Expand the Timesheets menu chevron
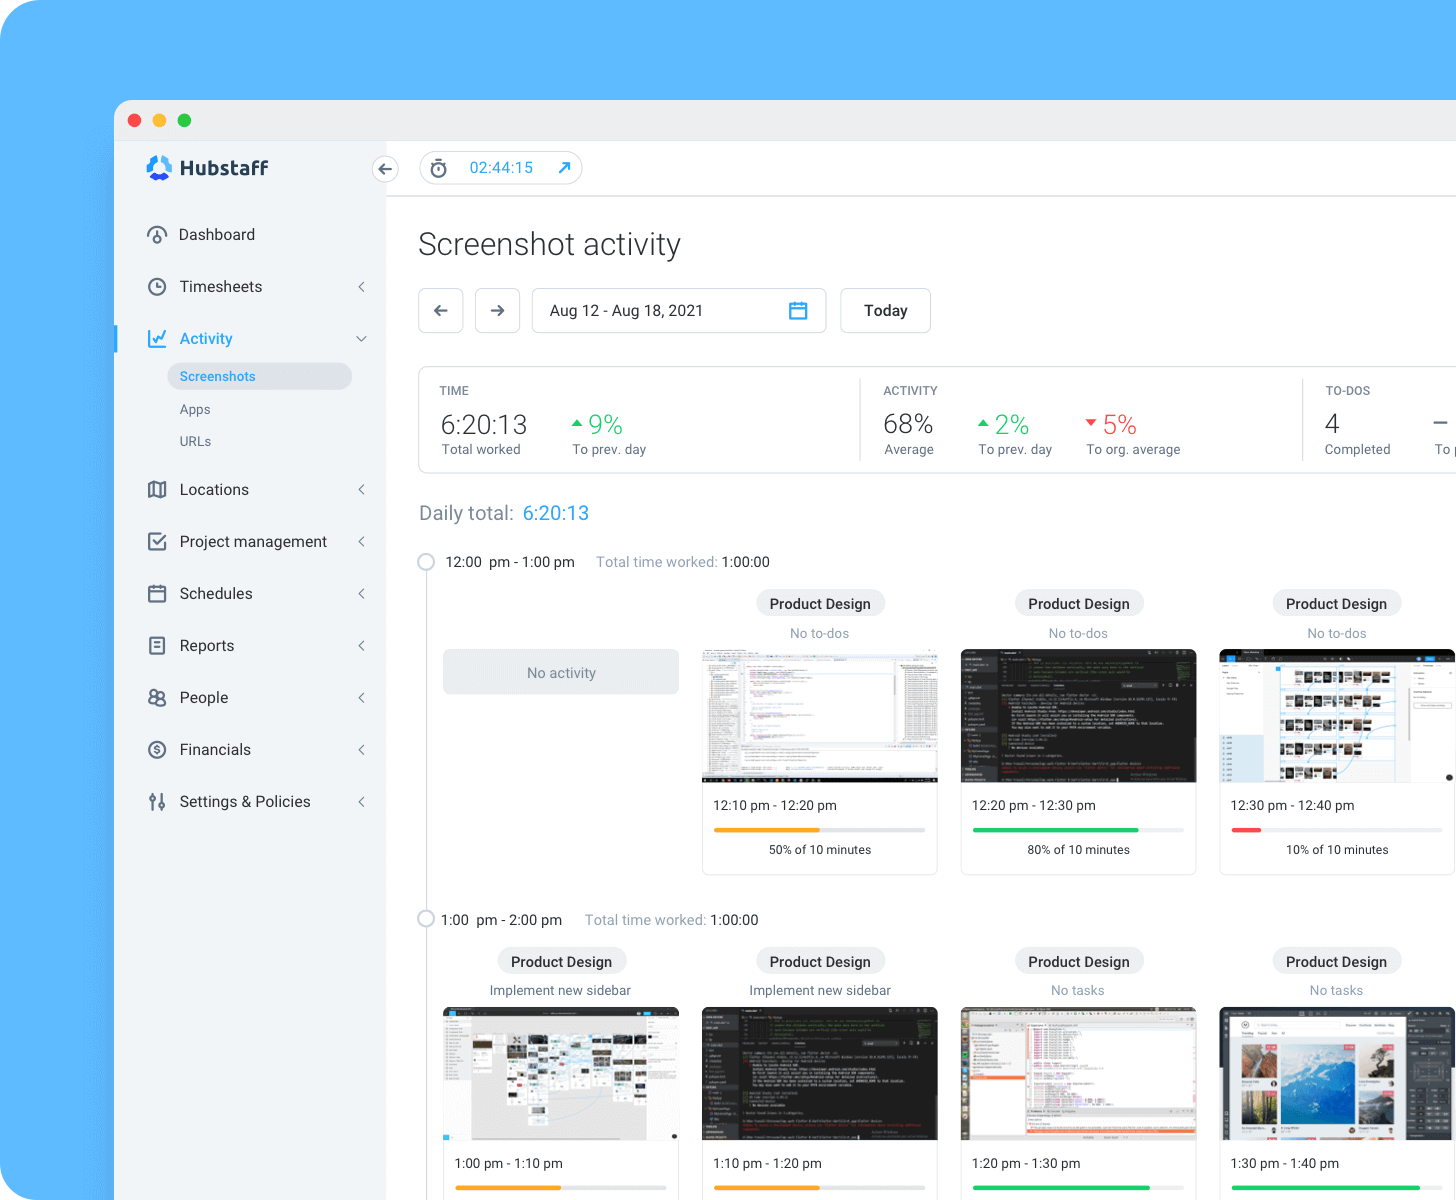1456x1200 pixels. [x=362, y=287]
